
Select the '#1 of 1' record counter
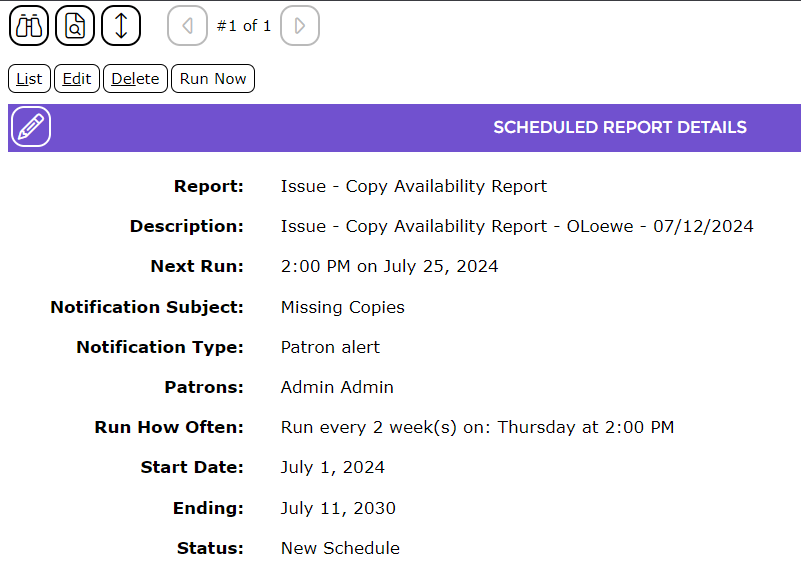point(244,26)
